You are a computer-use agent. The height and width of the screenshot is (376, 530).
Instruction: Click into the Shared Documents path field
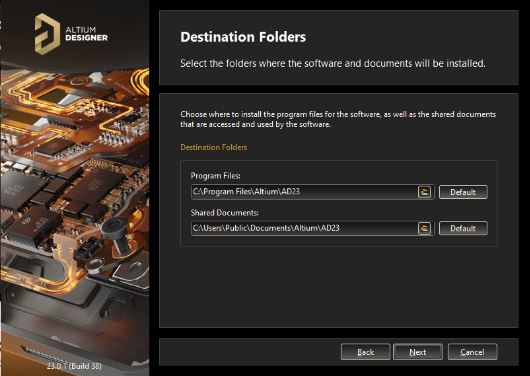[304, 228]
